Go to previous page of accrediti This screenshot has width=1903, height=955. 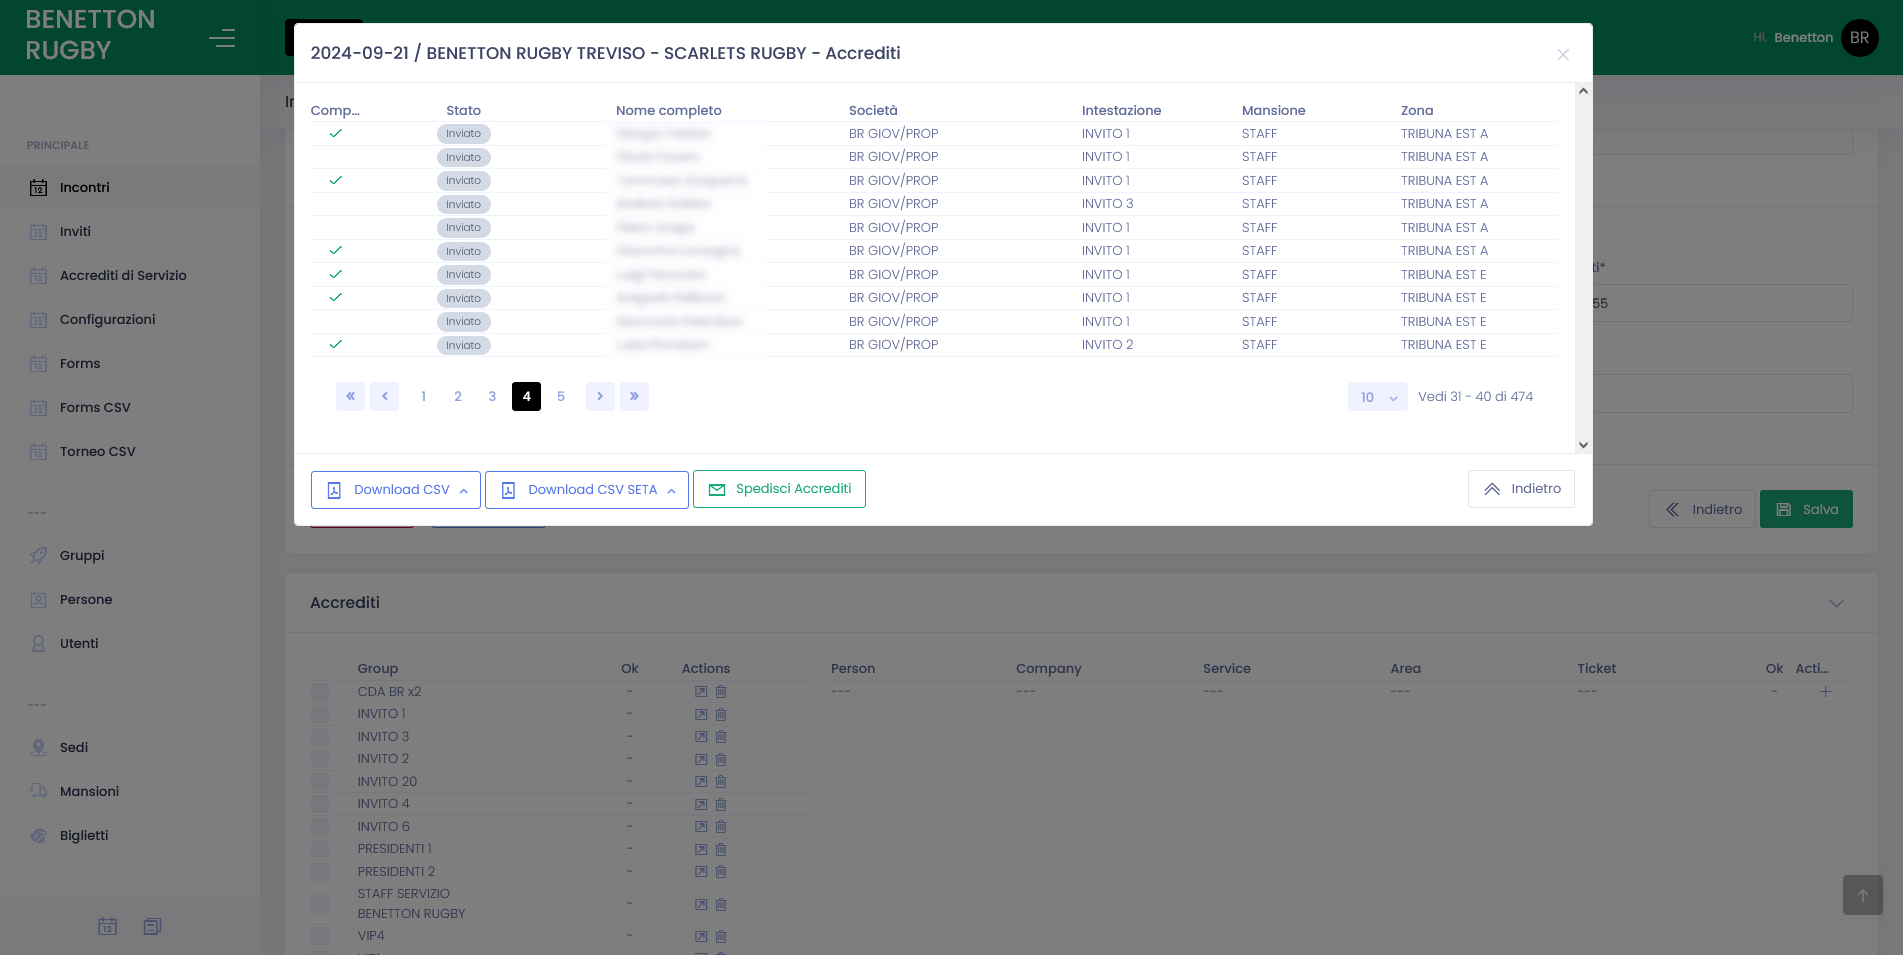(384, 397)
